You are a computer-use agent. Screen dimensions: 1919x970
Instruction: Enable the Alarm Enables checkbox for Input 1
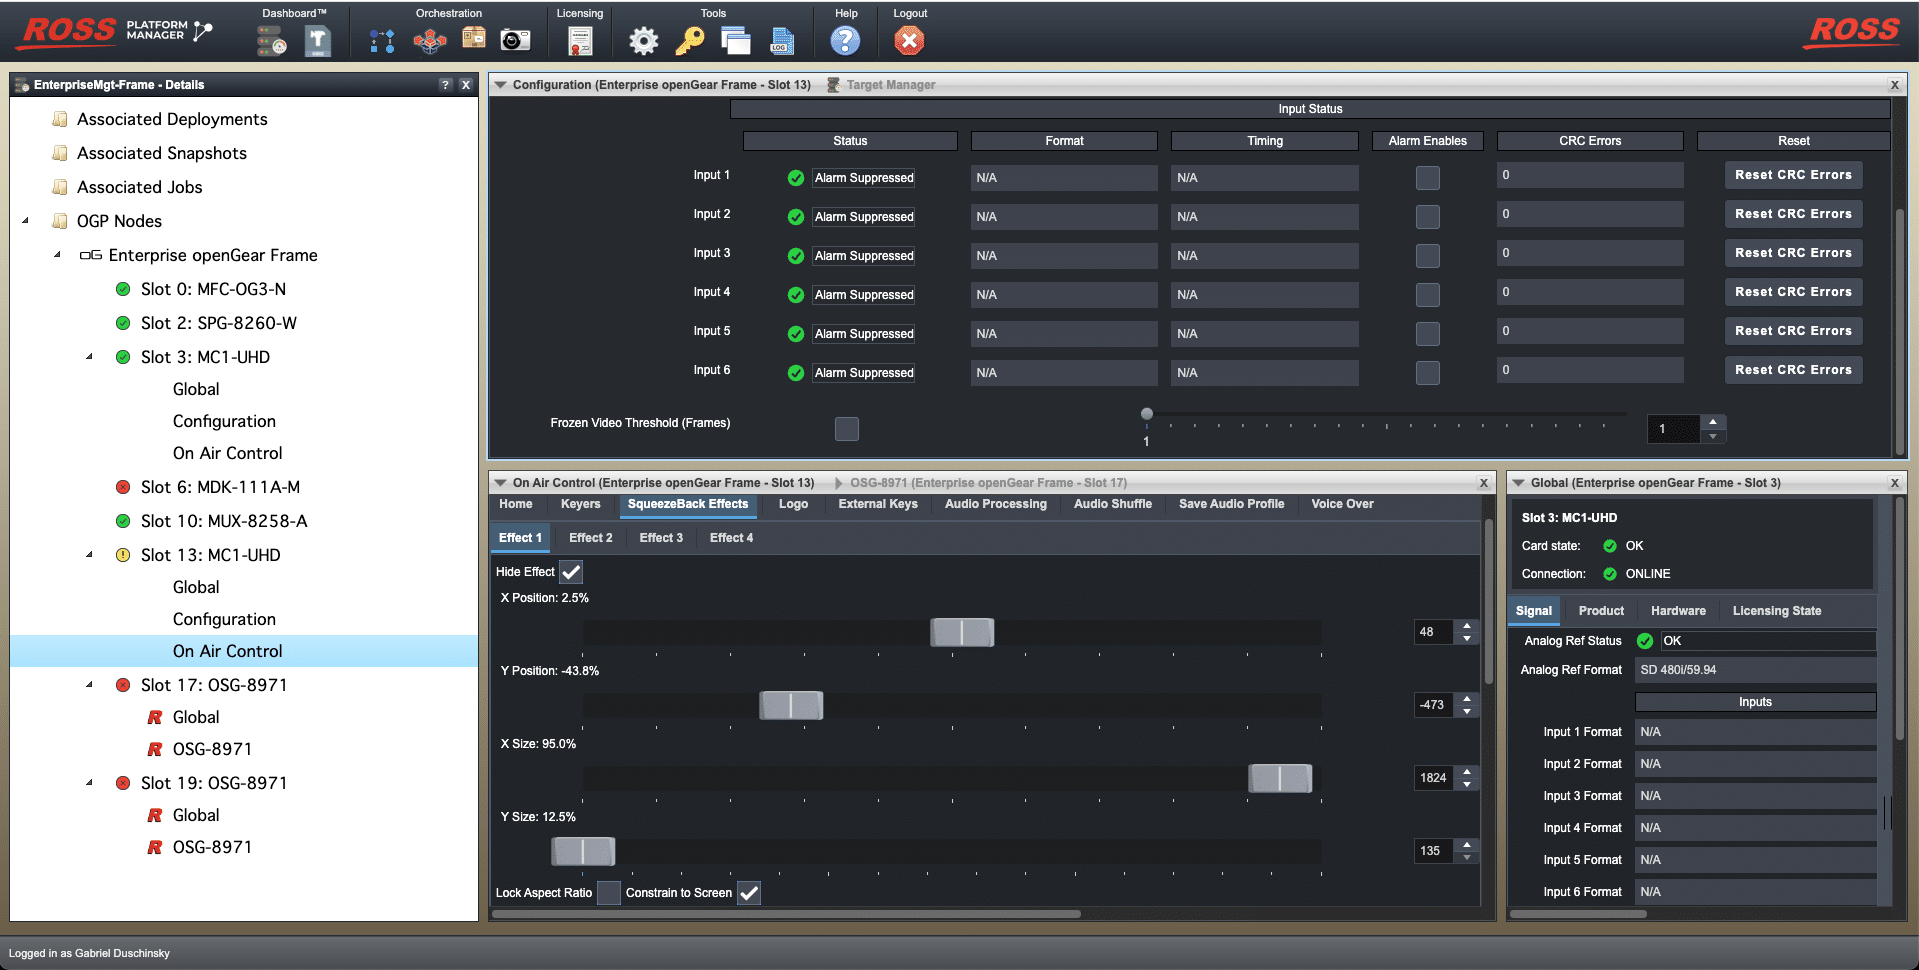pyautogui.click(x=1428, y=178)
